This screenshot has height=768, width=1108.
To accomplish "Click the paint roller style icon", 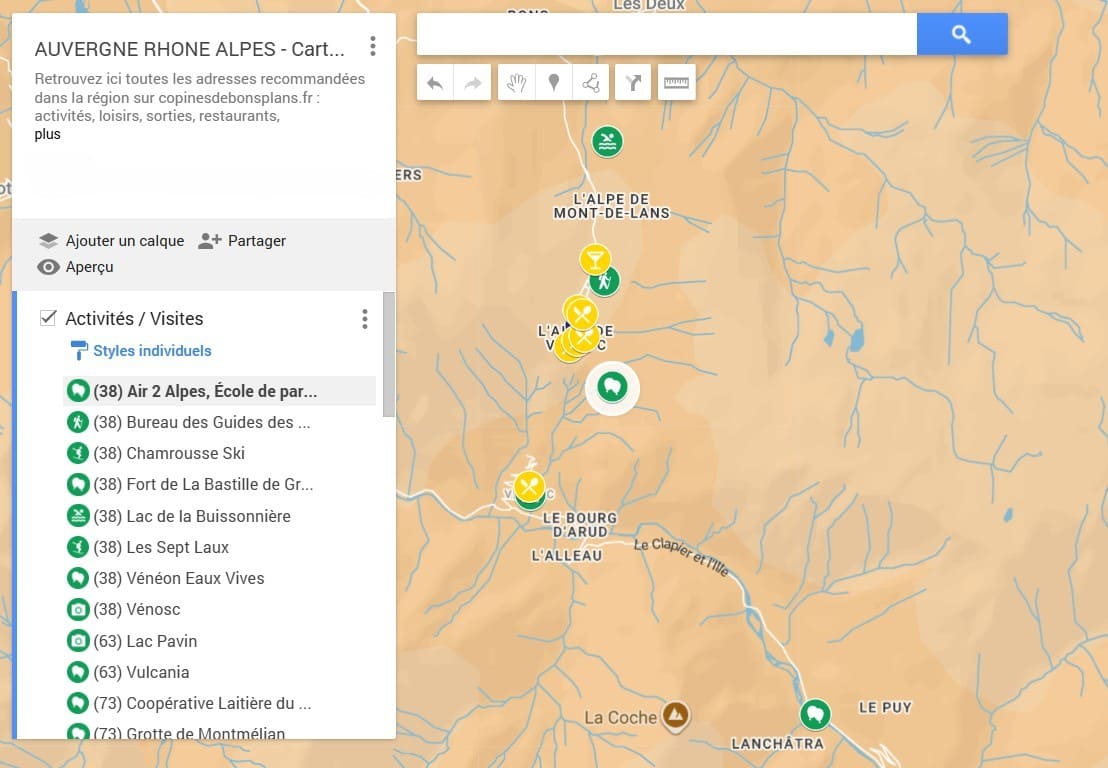I will pos(78,350).
